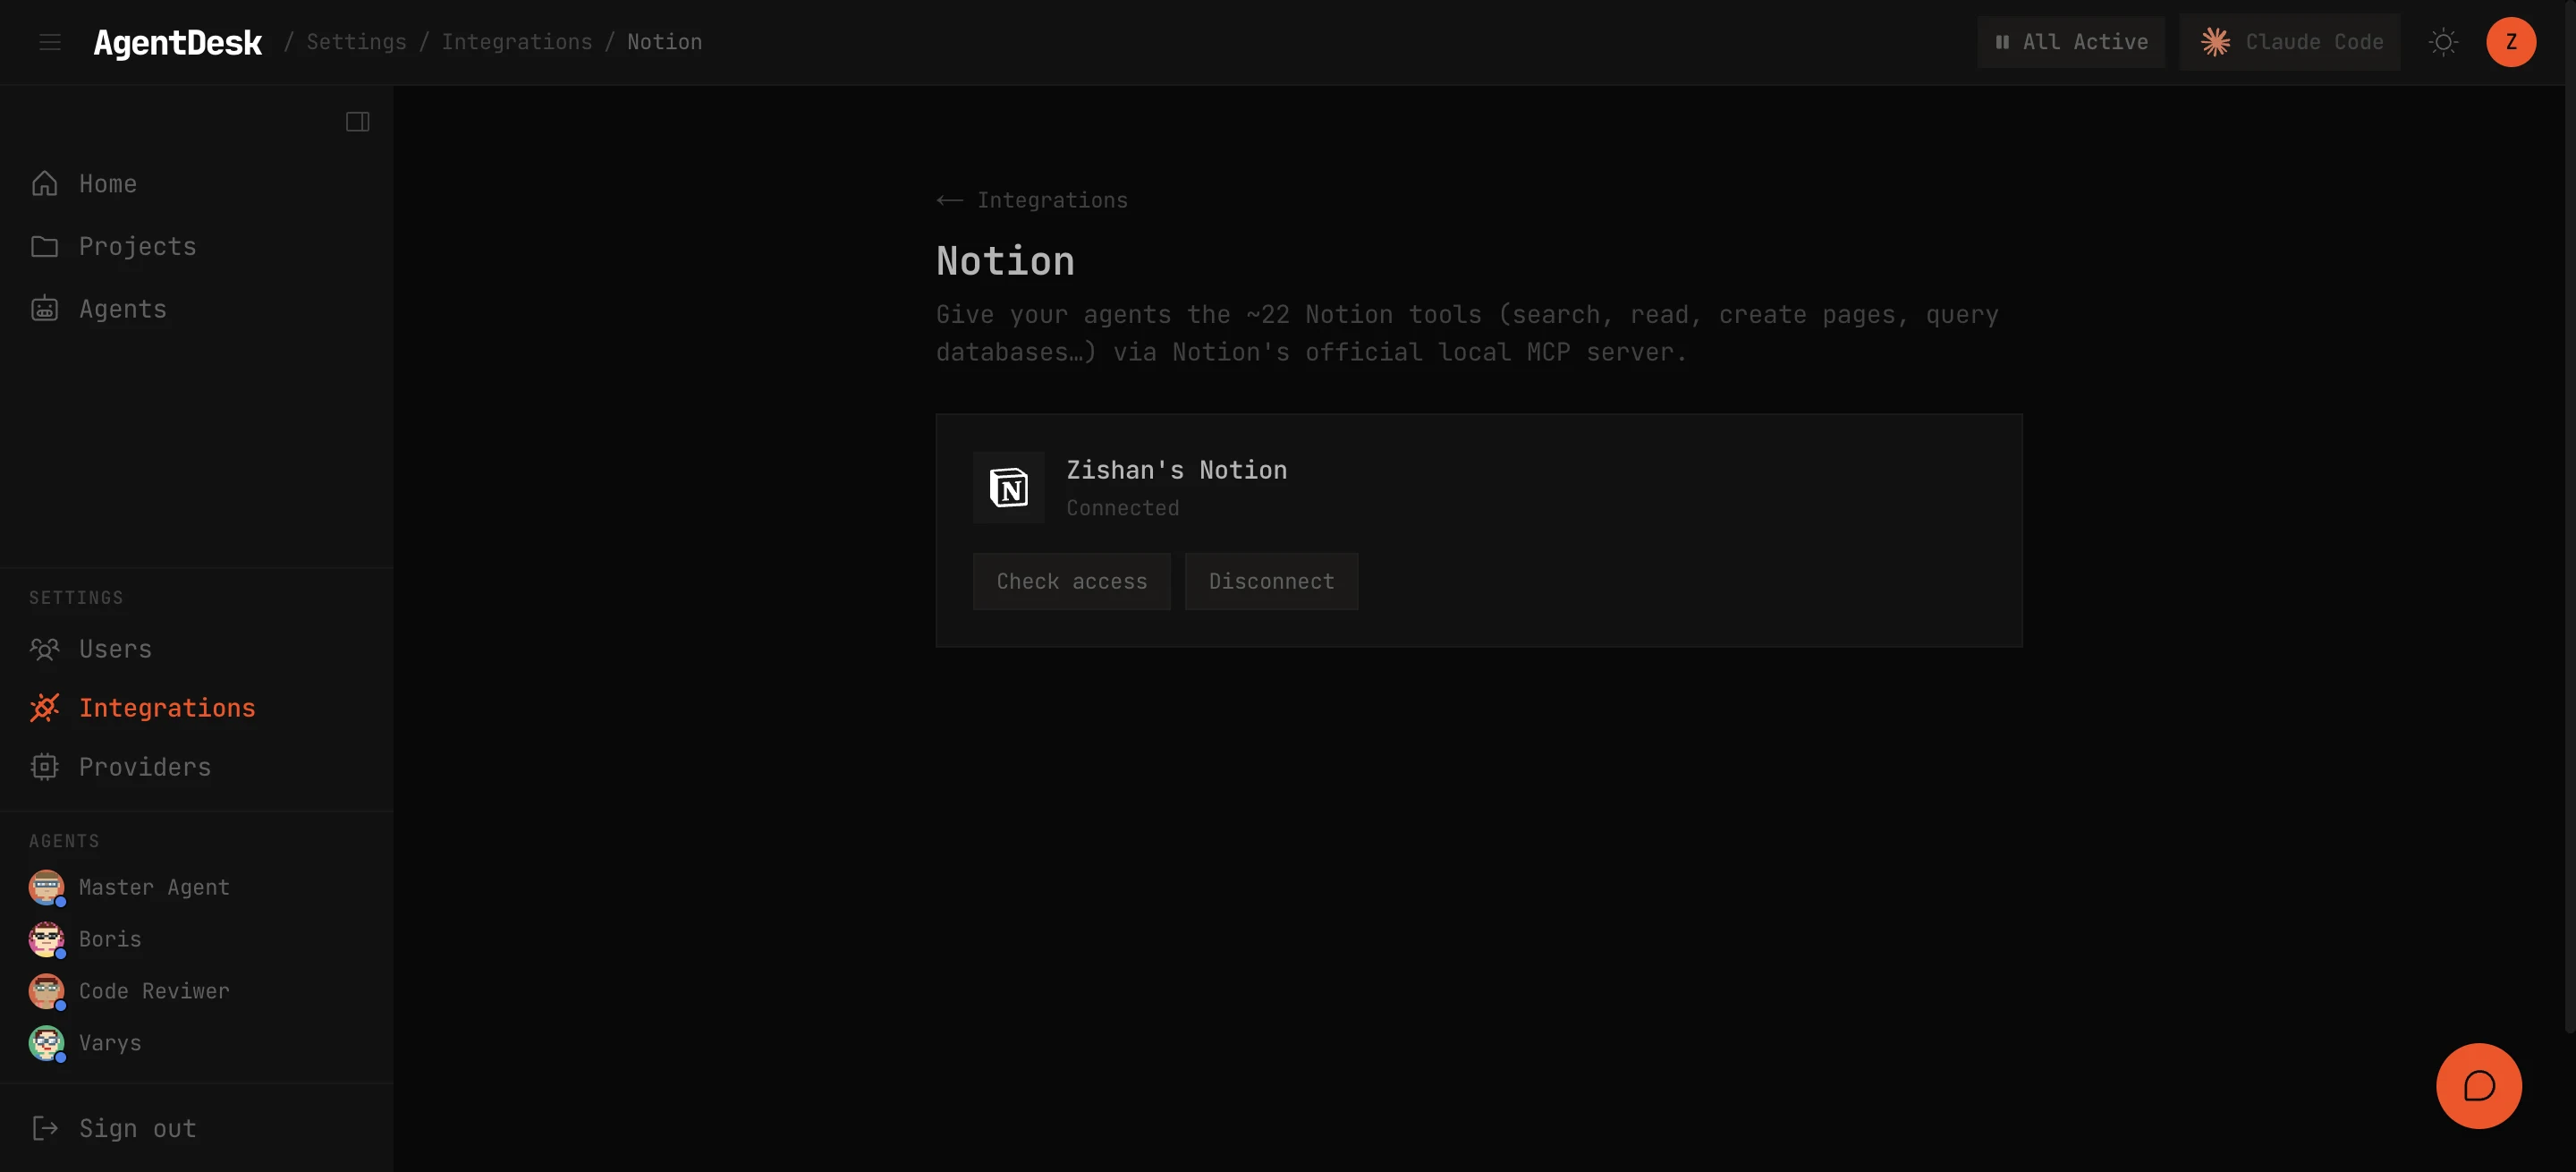Pause agents with All Active button
2576x1172 pixels.
click(2071, 42)
